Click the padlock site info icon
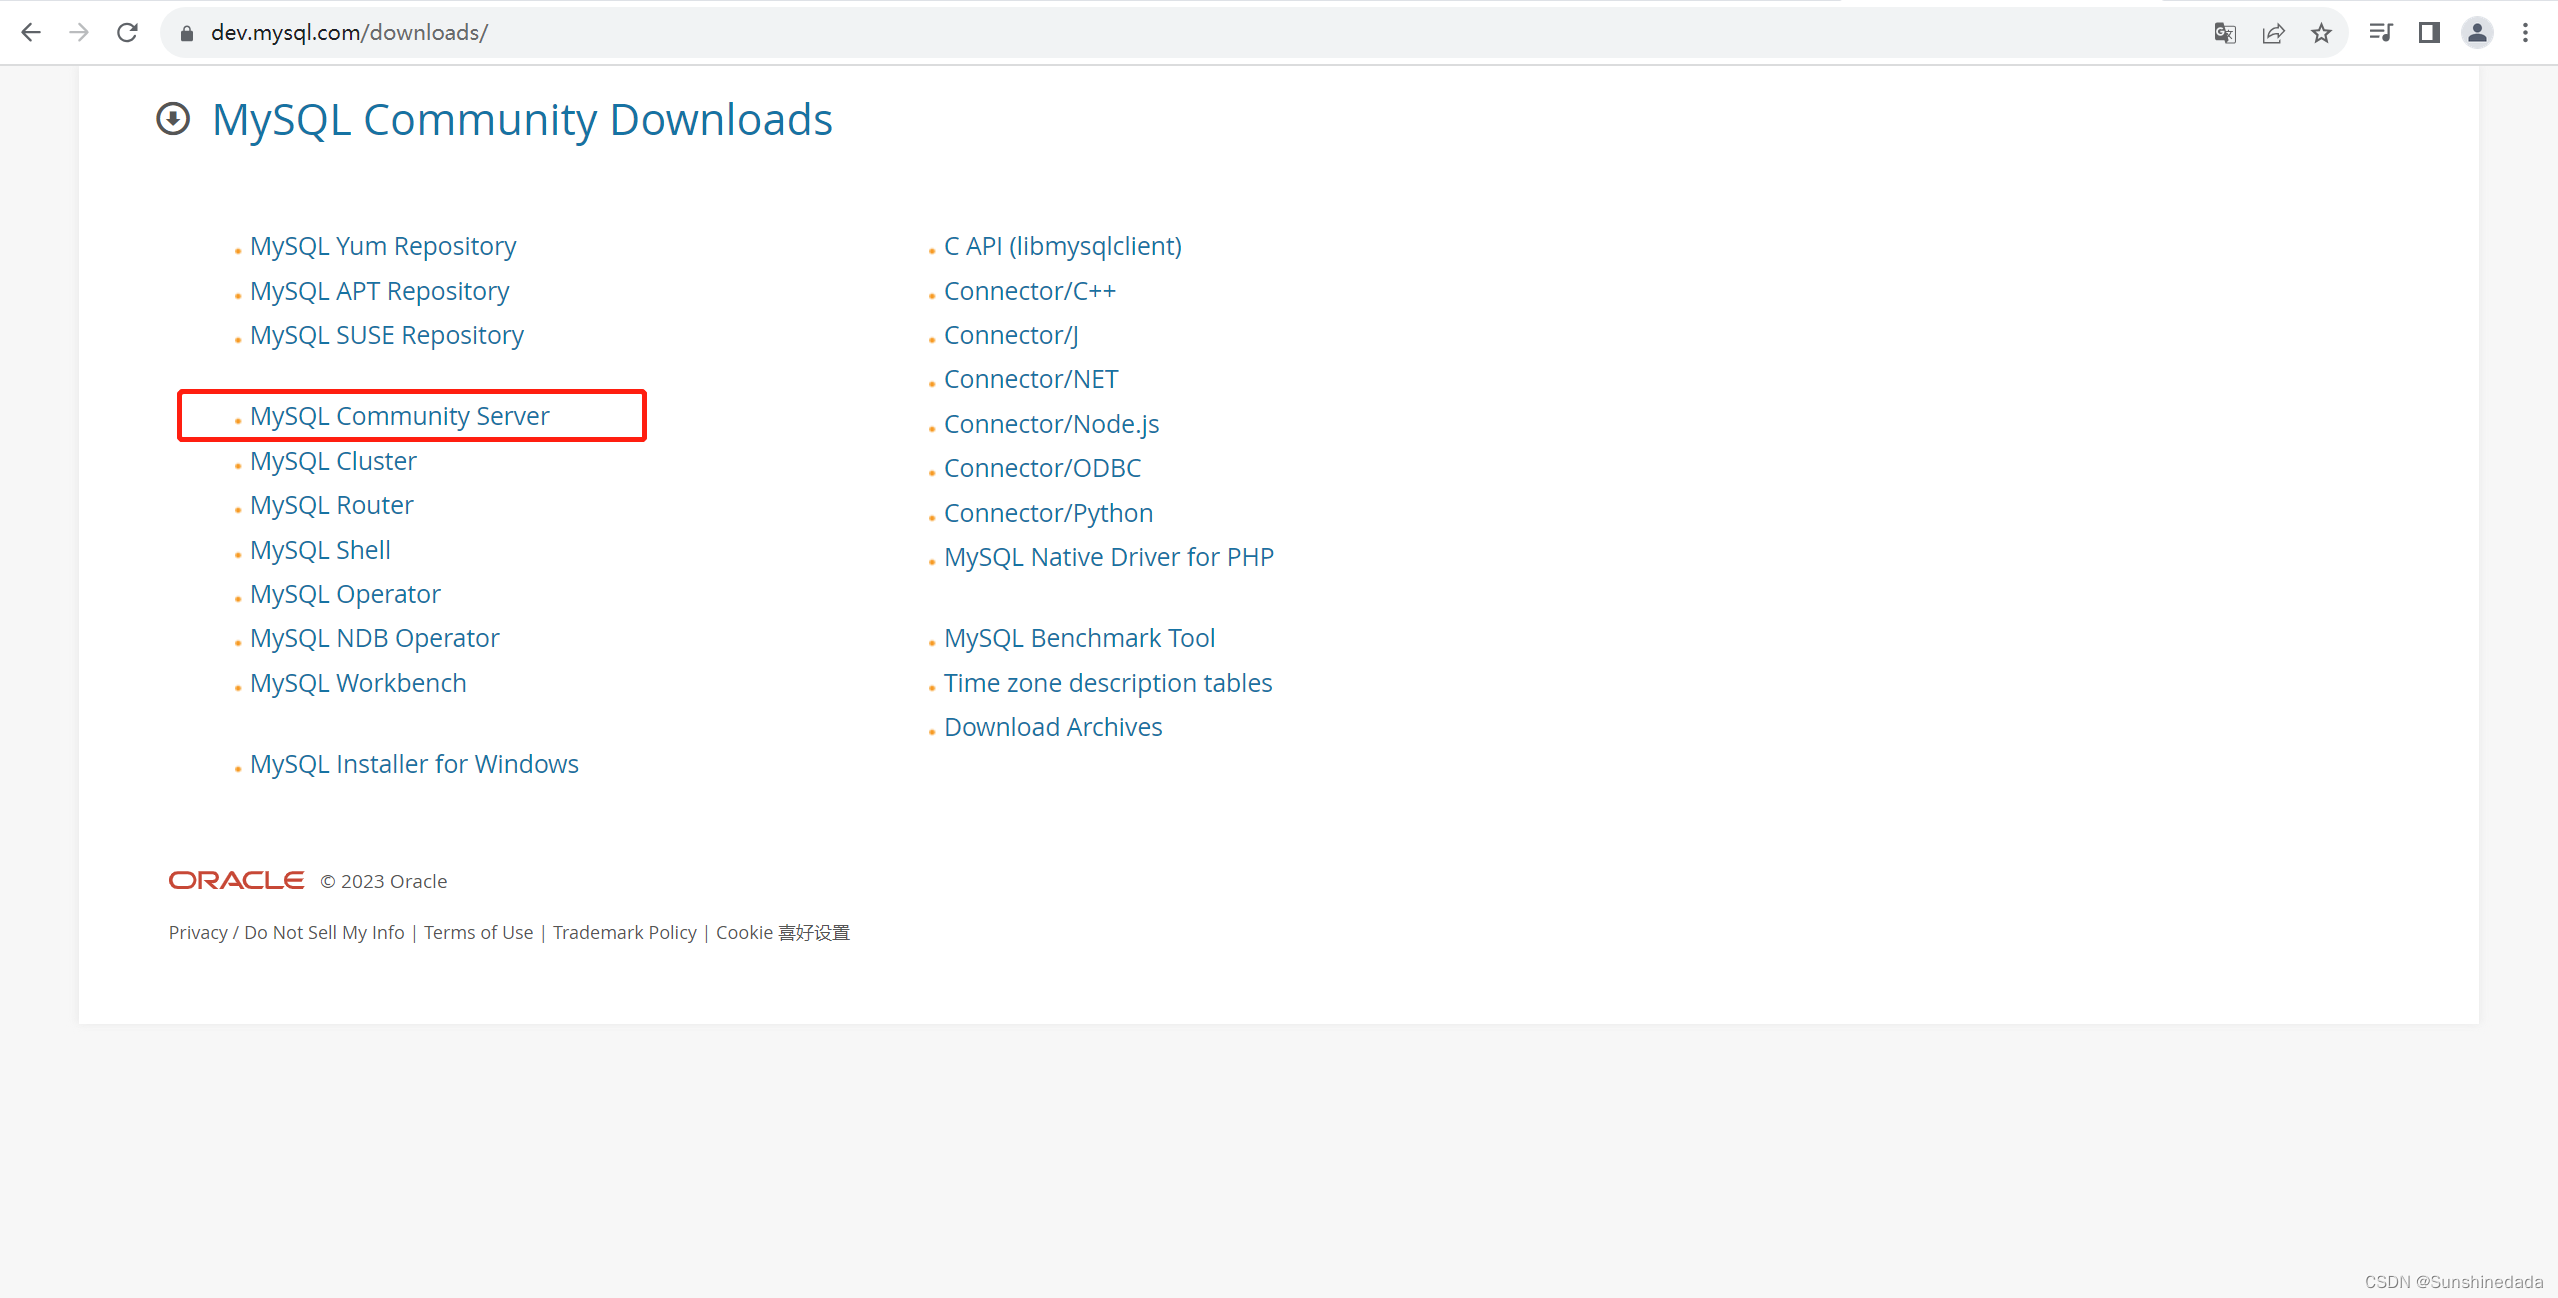 tap(186, 33)
